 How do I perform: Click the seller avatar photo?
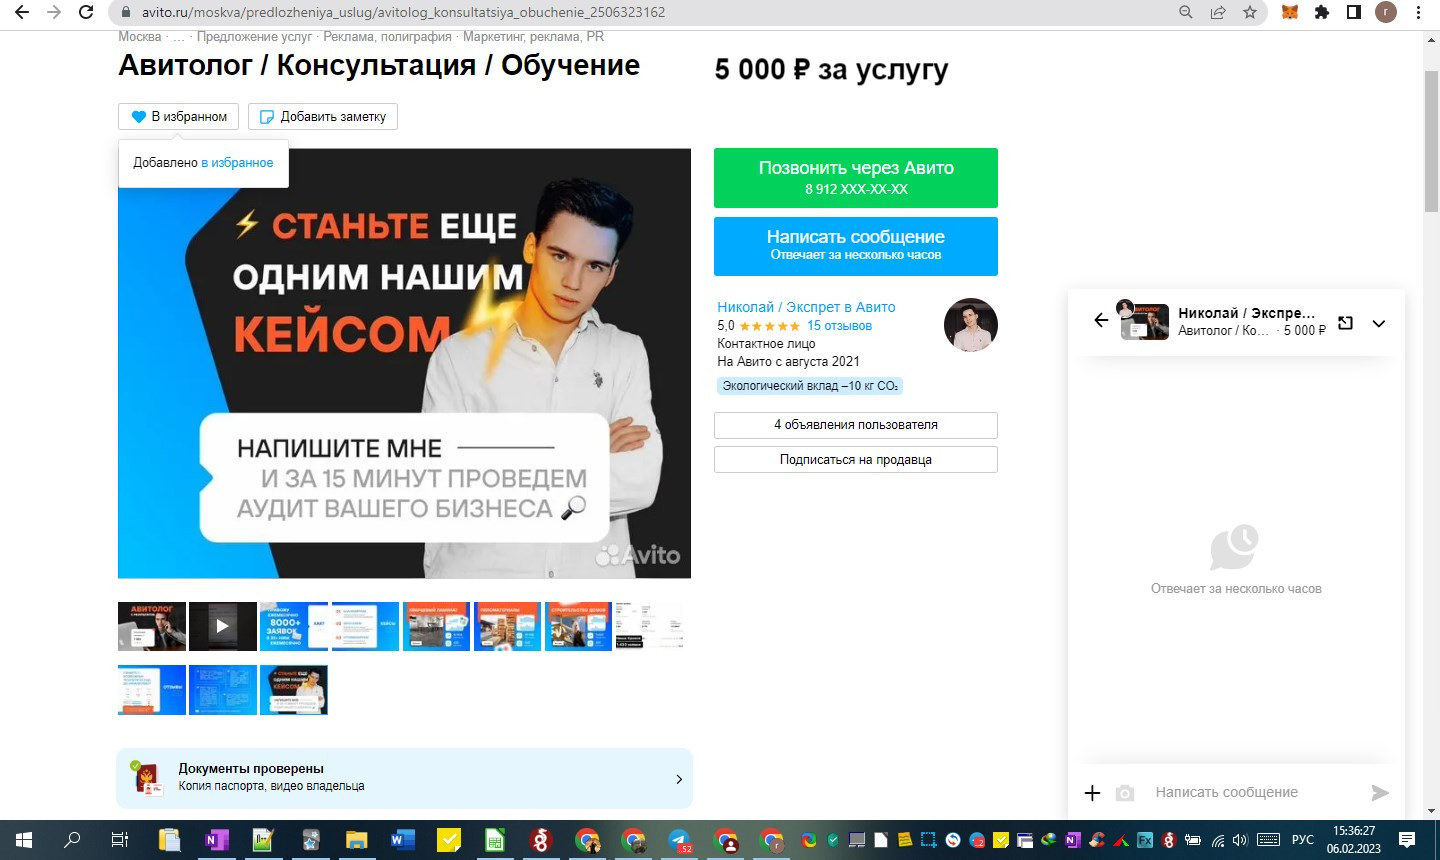[971, 325]
